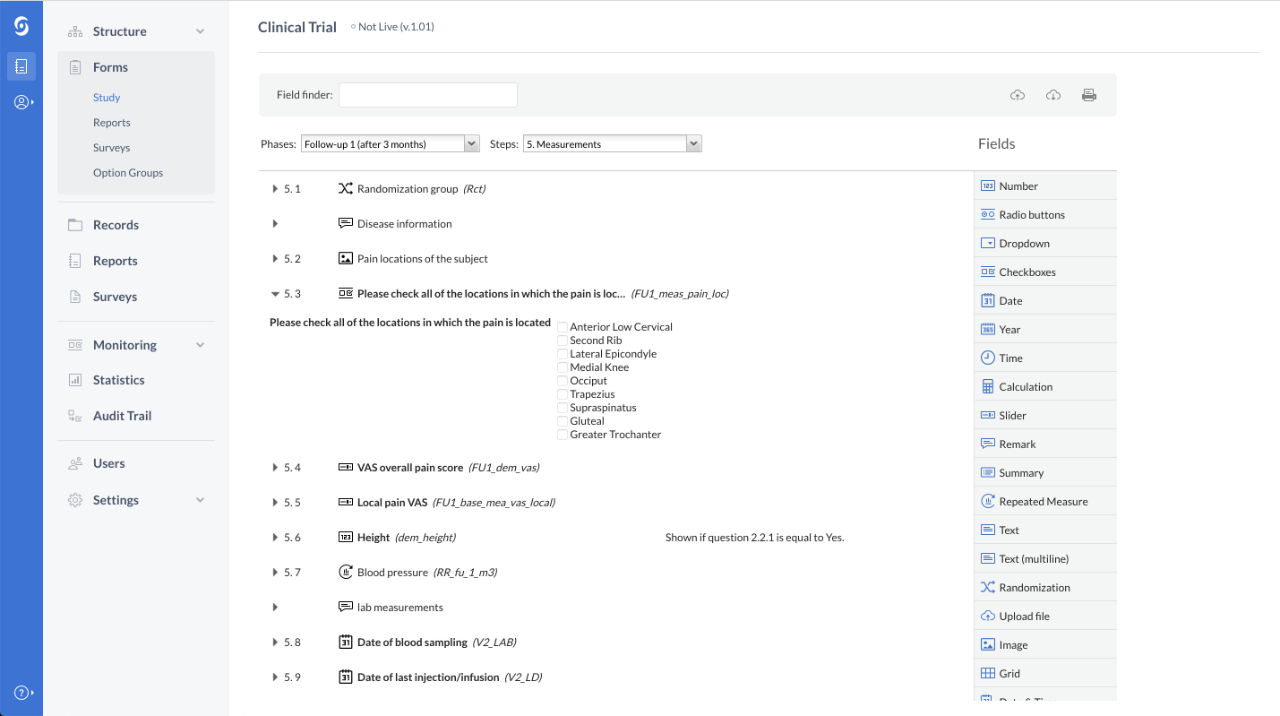
Task: Click the Settings gear icon in navigation
Action: click(75, 499)
